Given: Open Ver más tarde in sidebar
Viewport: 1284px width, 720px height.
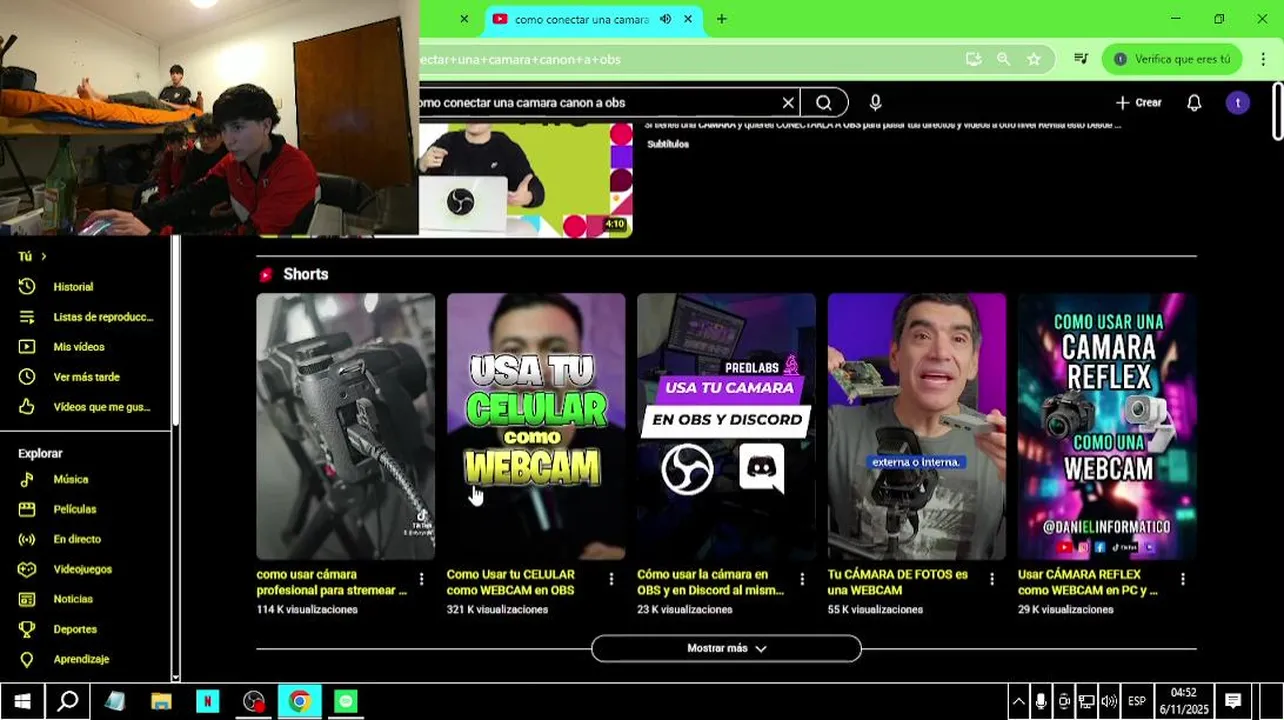Looking at the screenshot, I should [x=87, y=377].
